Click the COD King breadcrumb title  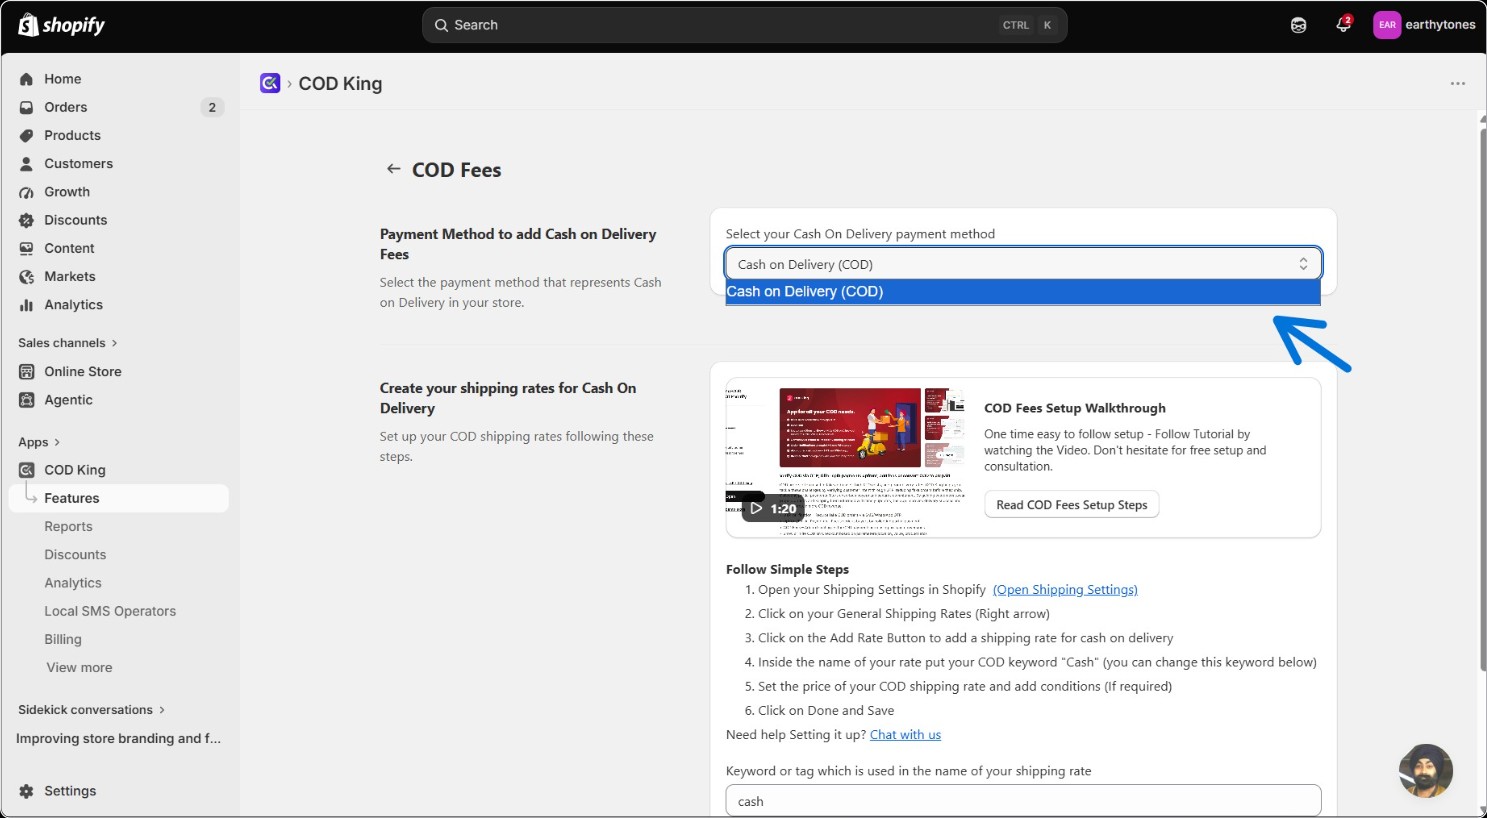pos(340,83)
